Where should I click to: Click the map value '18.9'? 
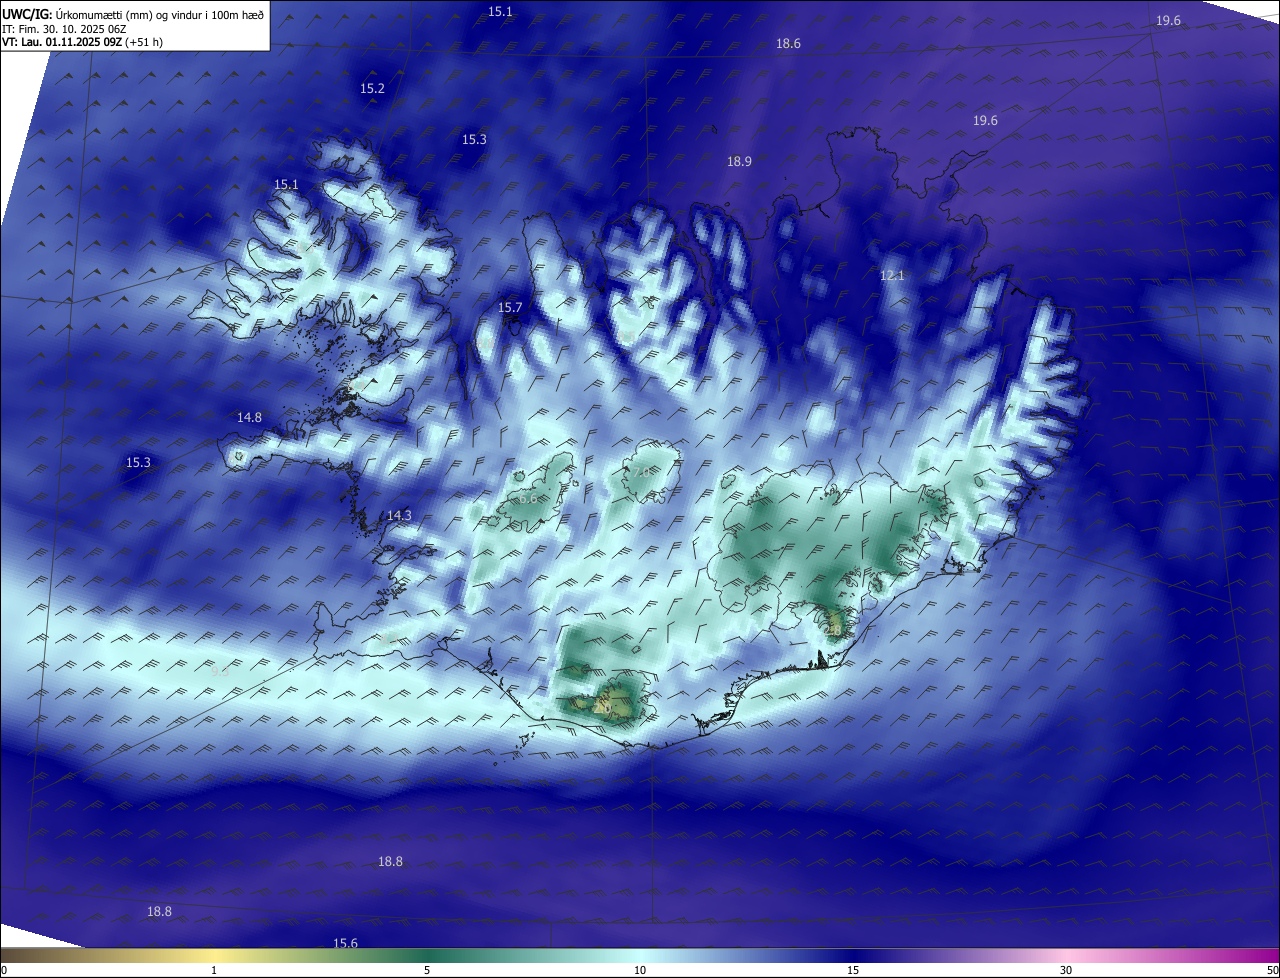coord(739,162)
